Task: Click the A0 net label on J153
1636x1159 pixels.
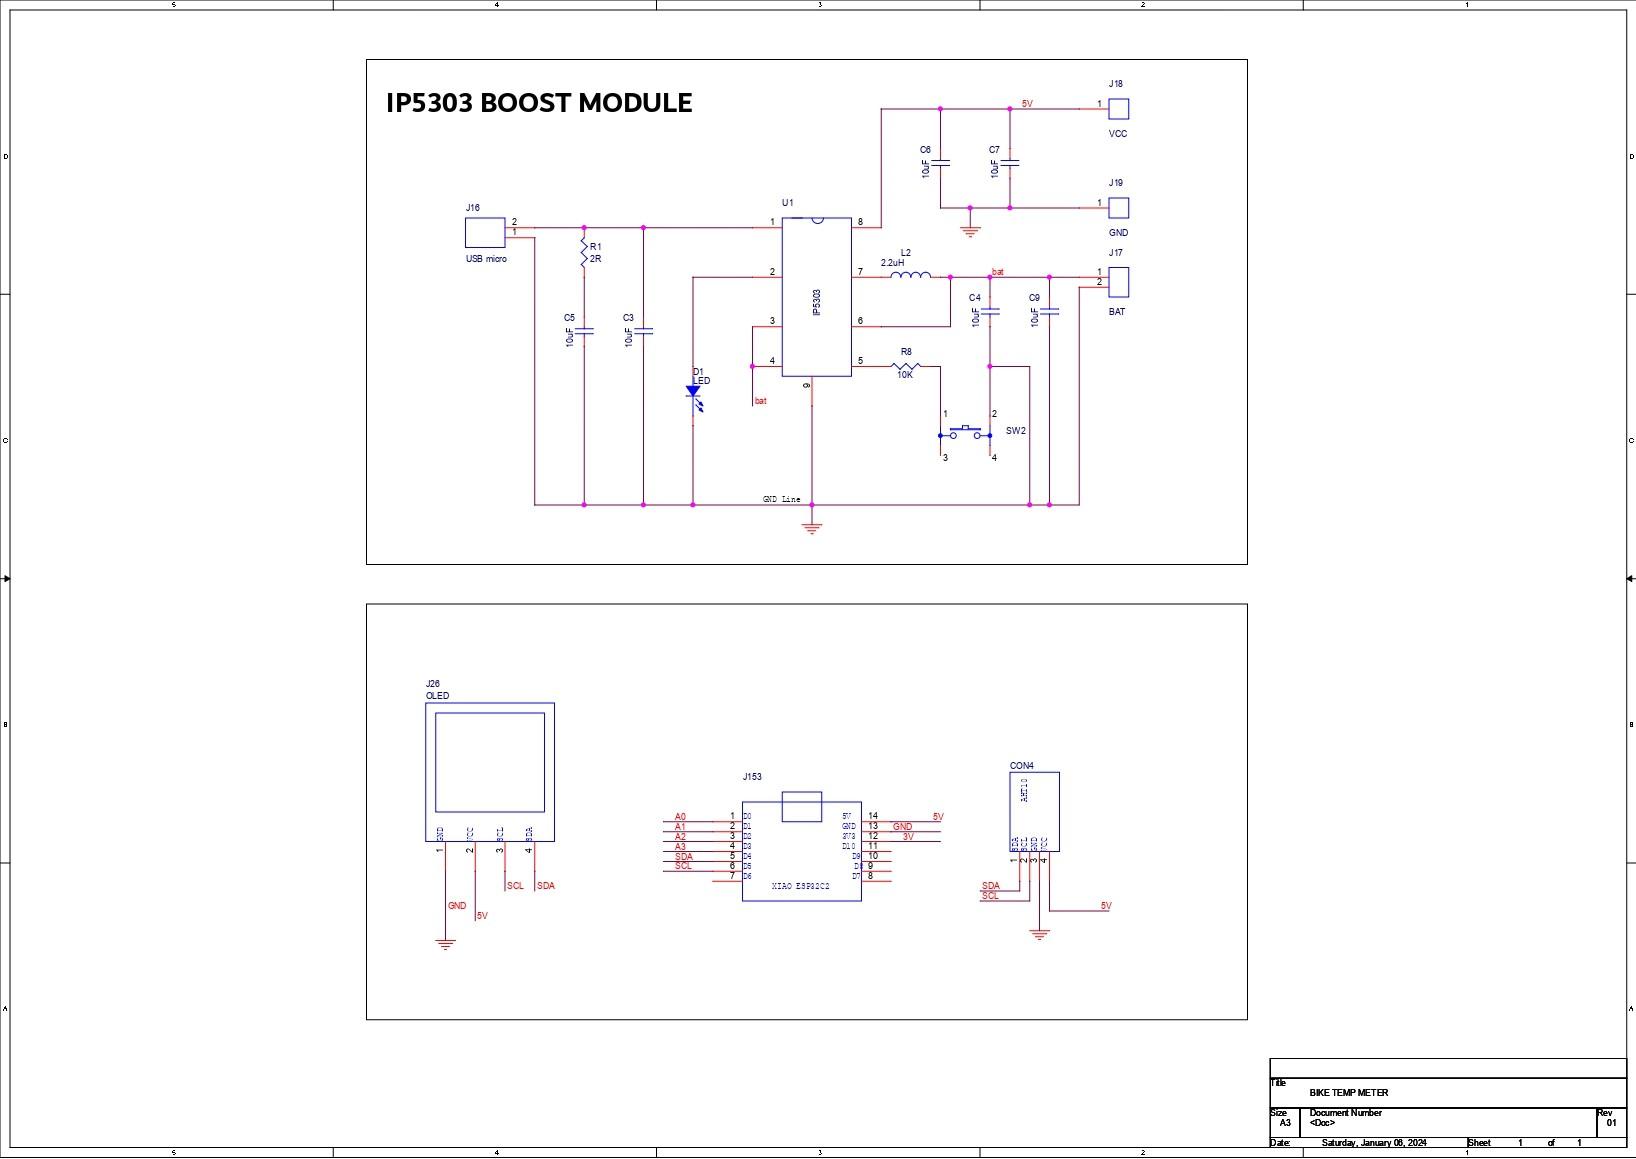Action: [681, 817]
